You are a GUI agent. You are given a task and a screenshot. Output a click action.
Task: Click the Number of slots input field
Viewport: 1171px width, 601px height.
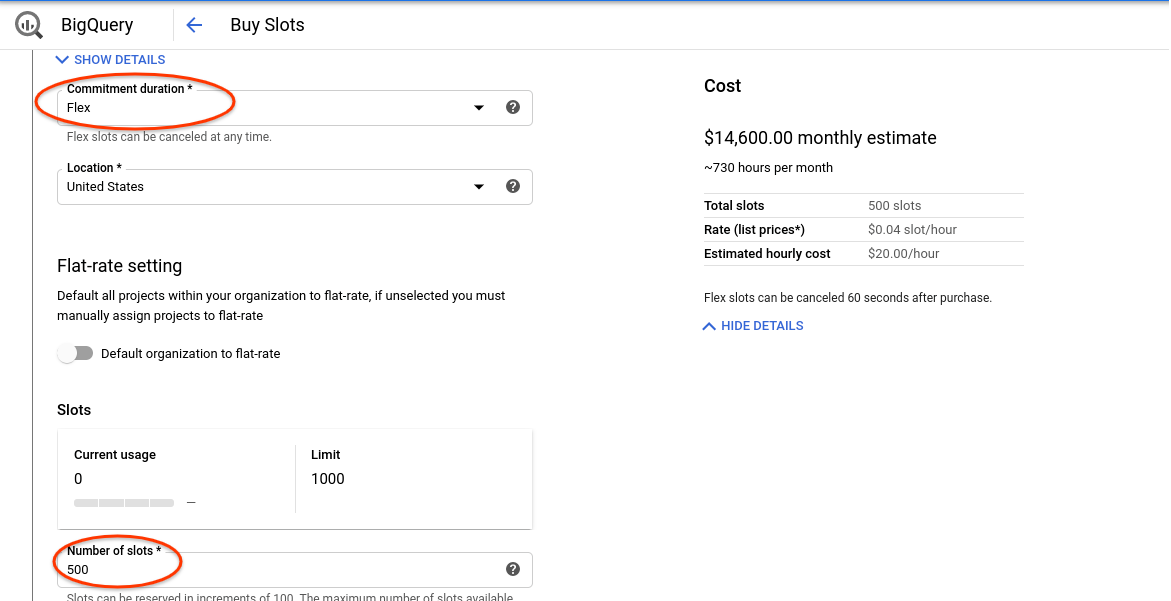click(280, 570)
